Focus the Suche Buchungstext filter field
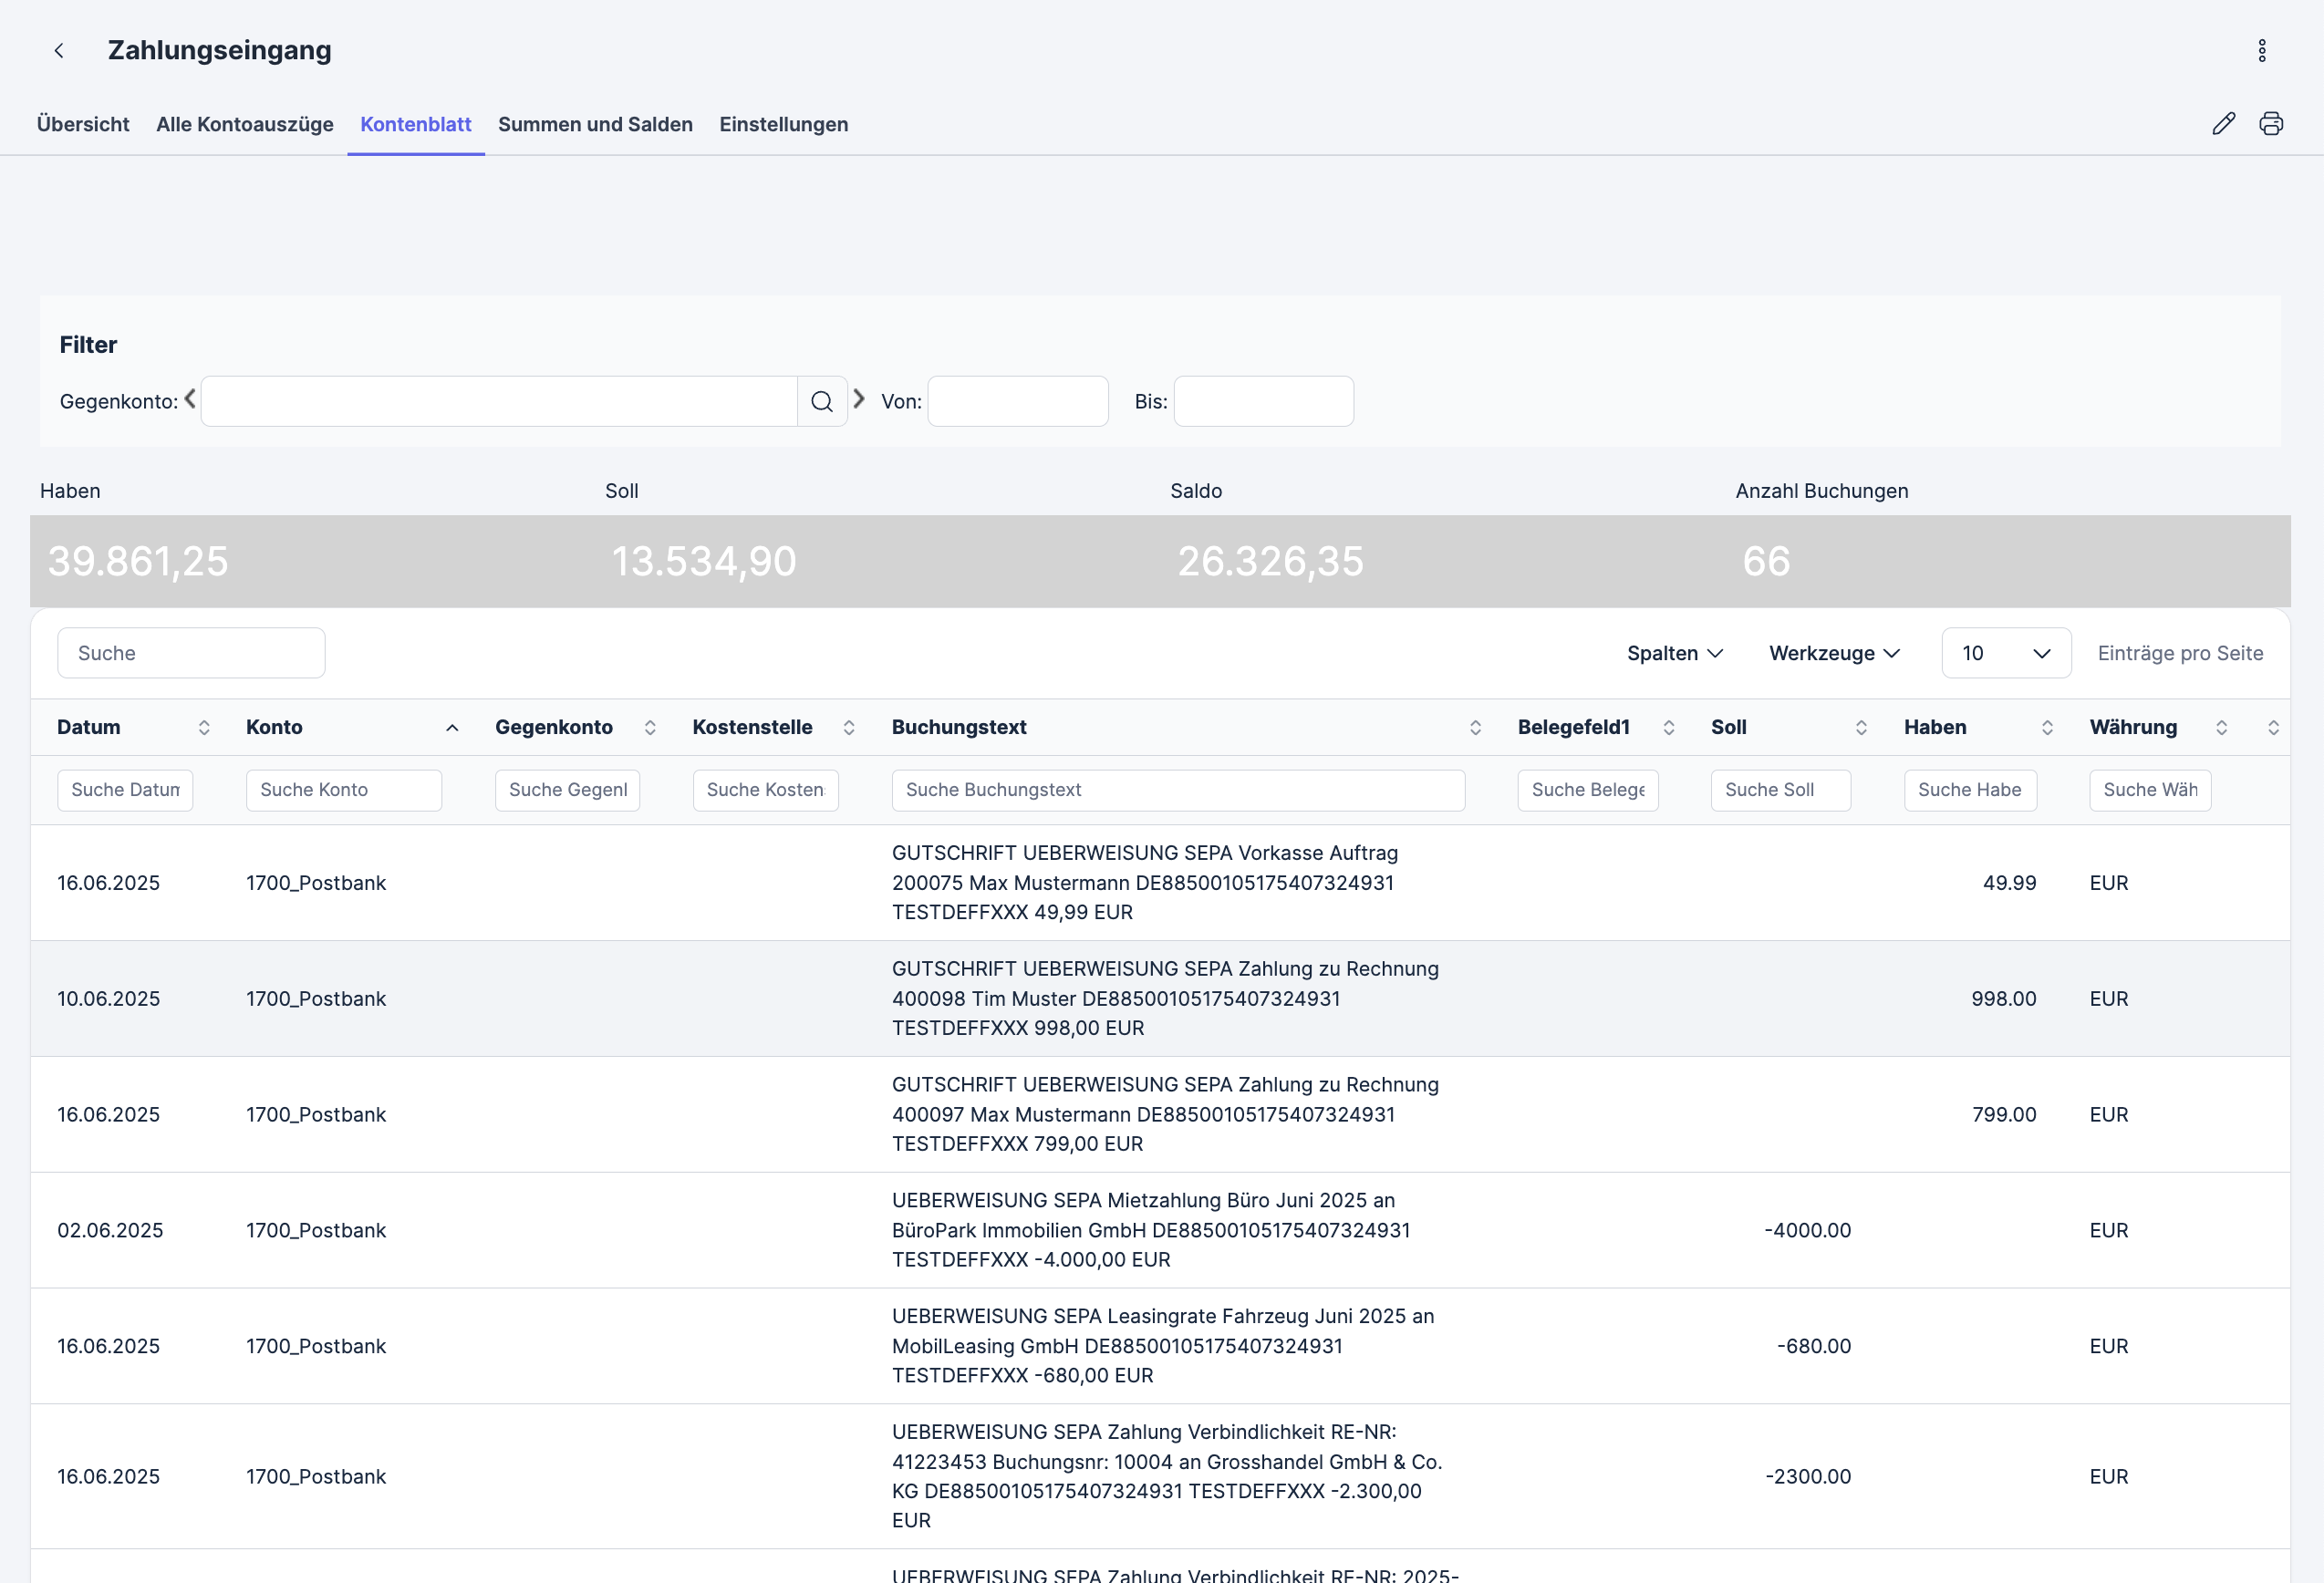The image size is (2324, 1583). click(x=1177, y=790)
